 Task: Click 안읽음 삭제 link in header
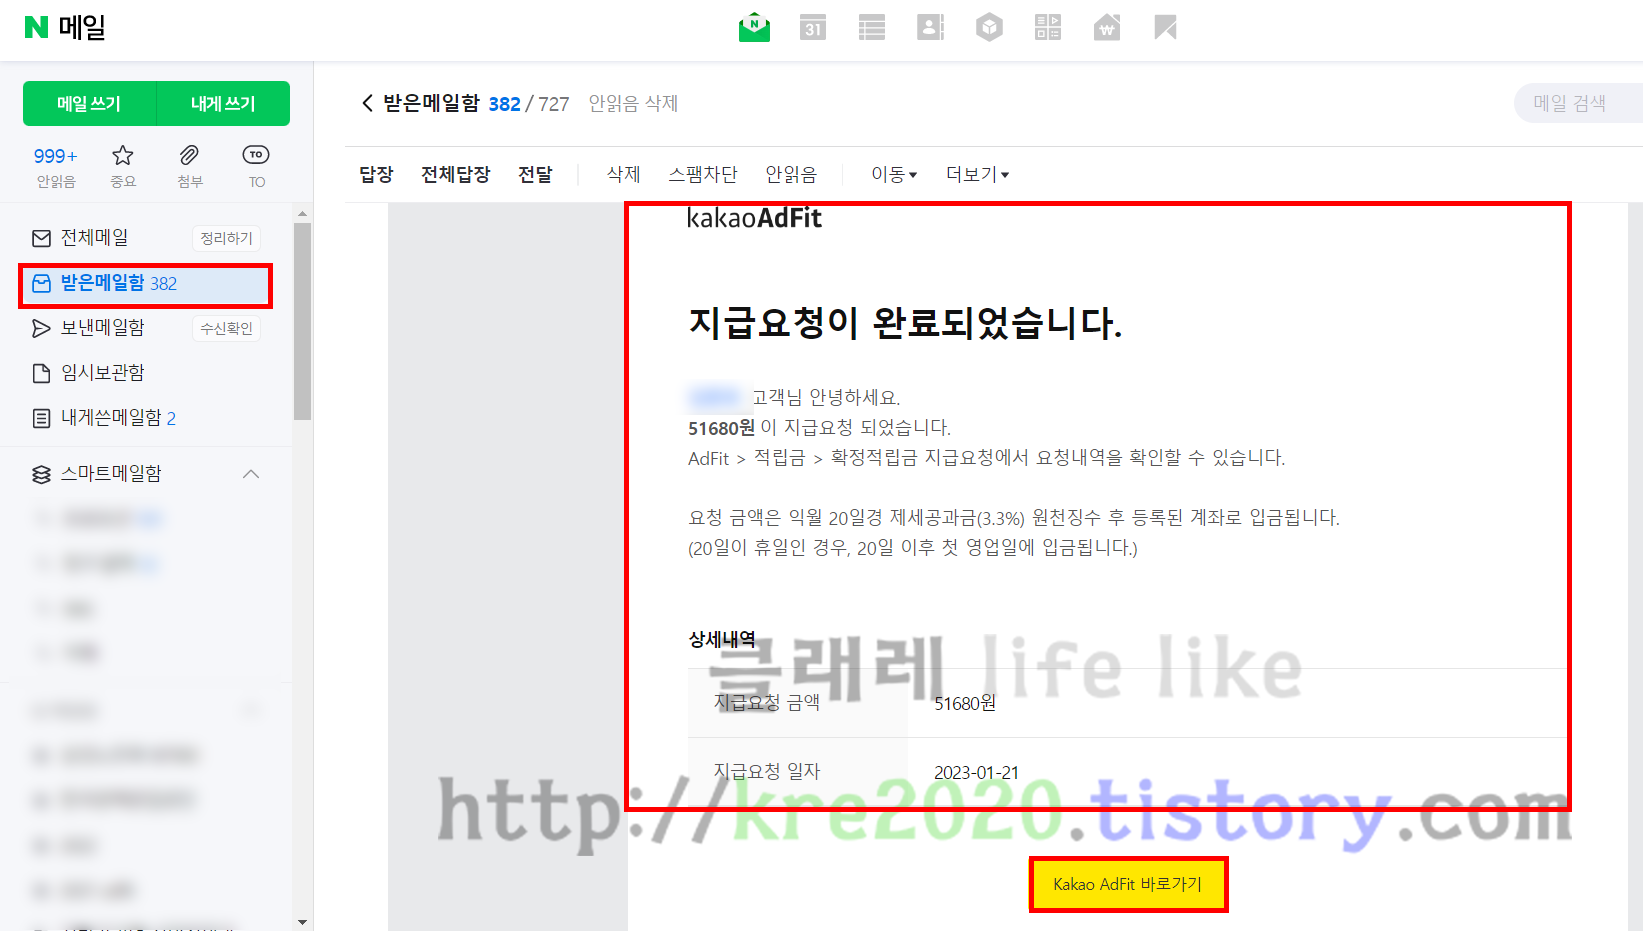pyautogui.click(x=633, y=103)
